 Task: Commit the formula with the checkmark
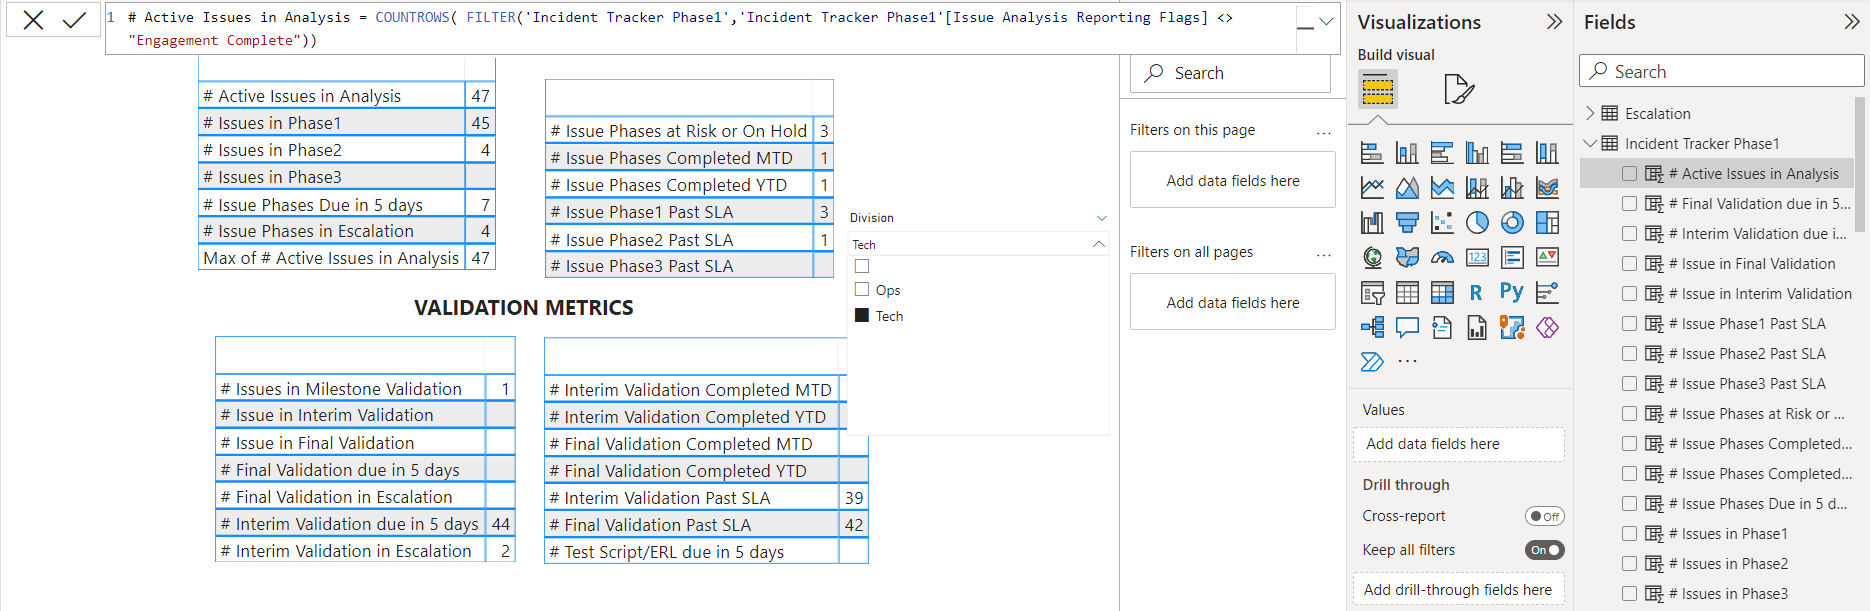pos(74,20)
